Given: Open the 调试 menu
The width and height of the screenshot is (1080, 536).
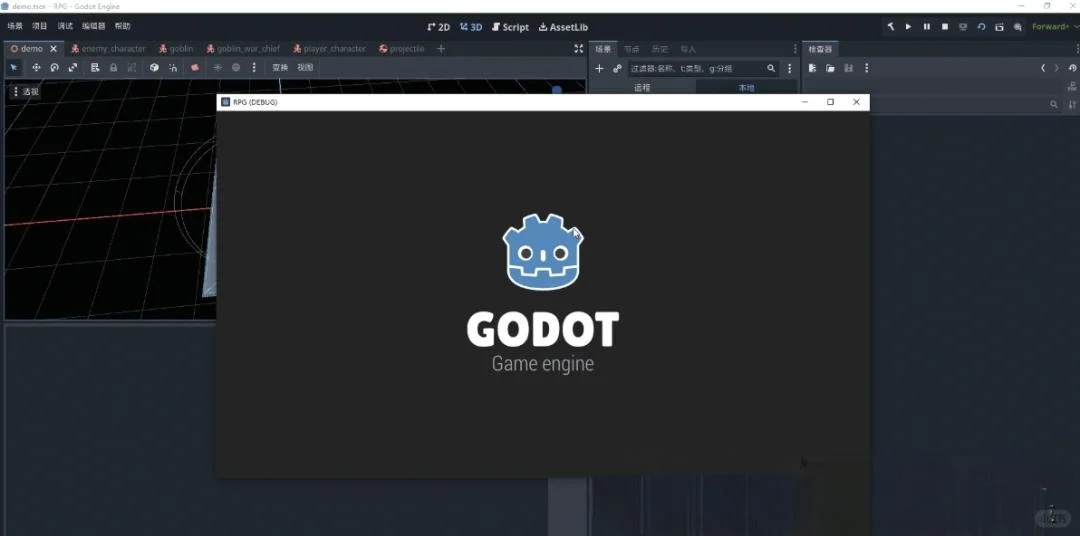Looking at the screenshot, I should click(65, 26).
